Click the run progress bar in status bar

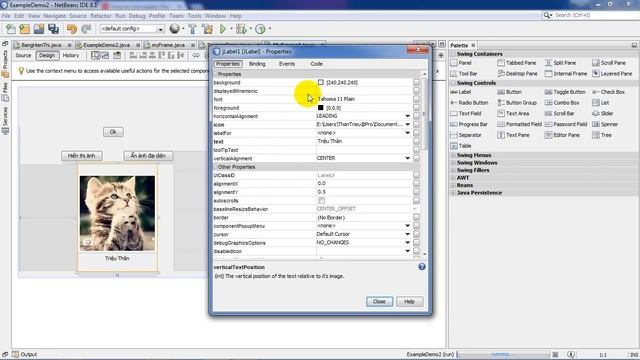[x=504, y=354]
